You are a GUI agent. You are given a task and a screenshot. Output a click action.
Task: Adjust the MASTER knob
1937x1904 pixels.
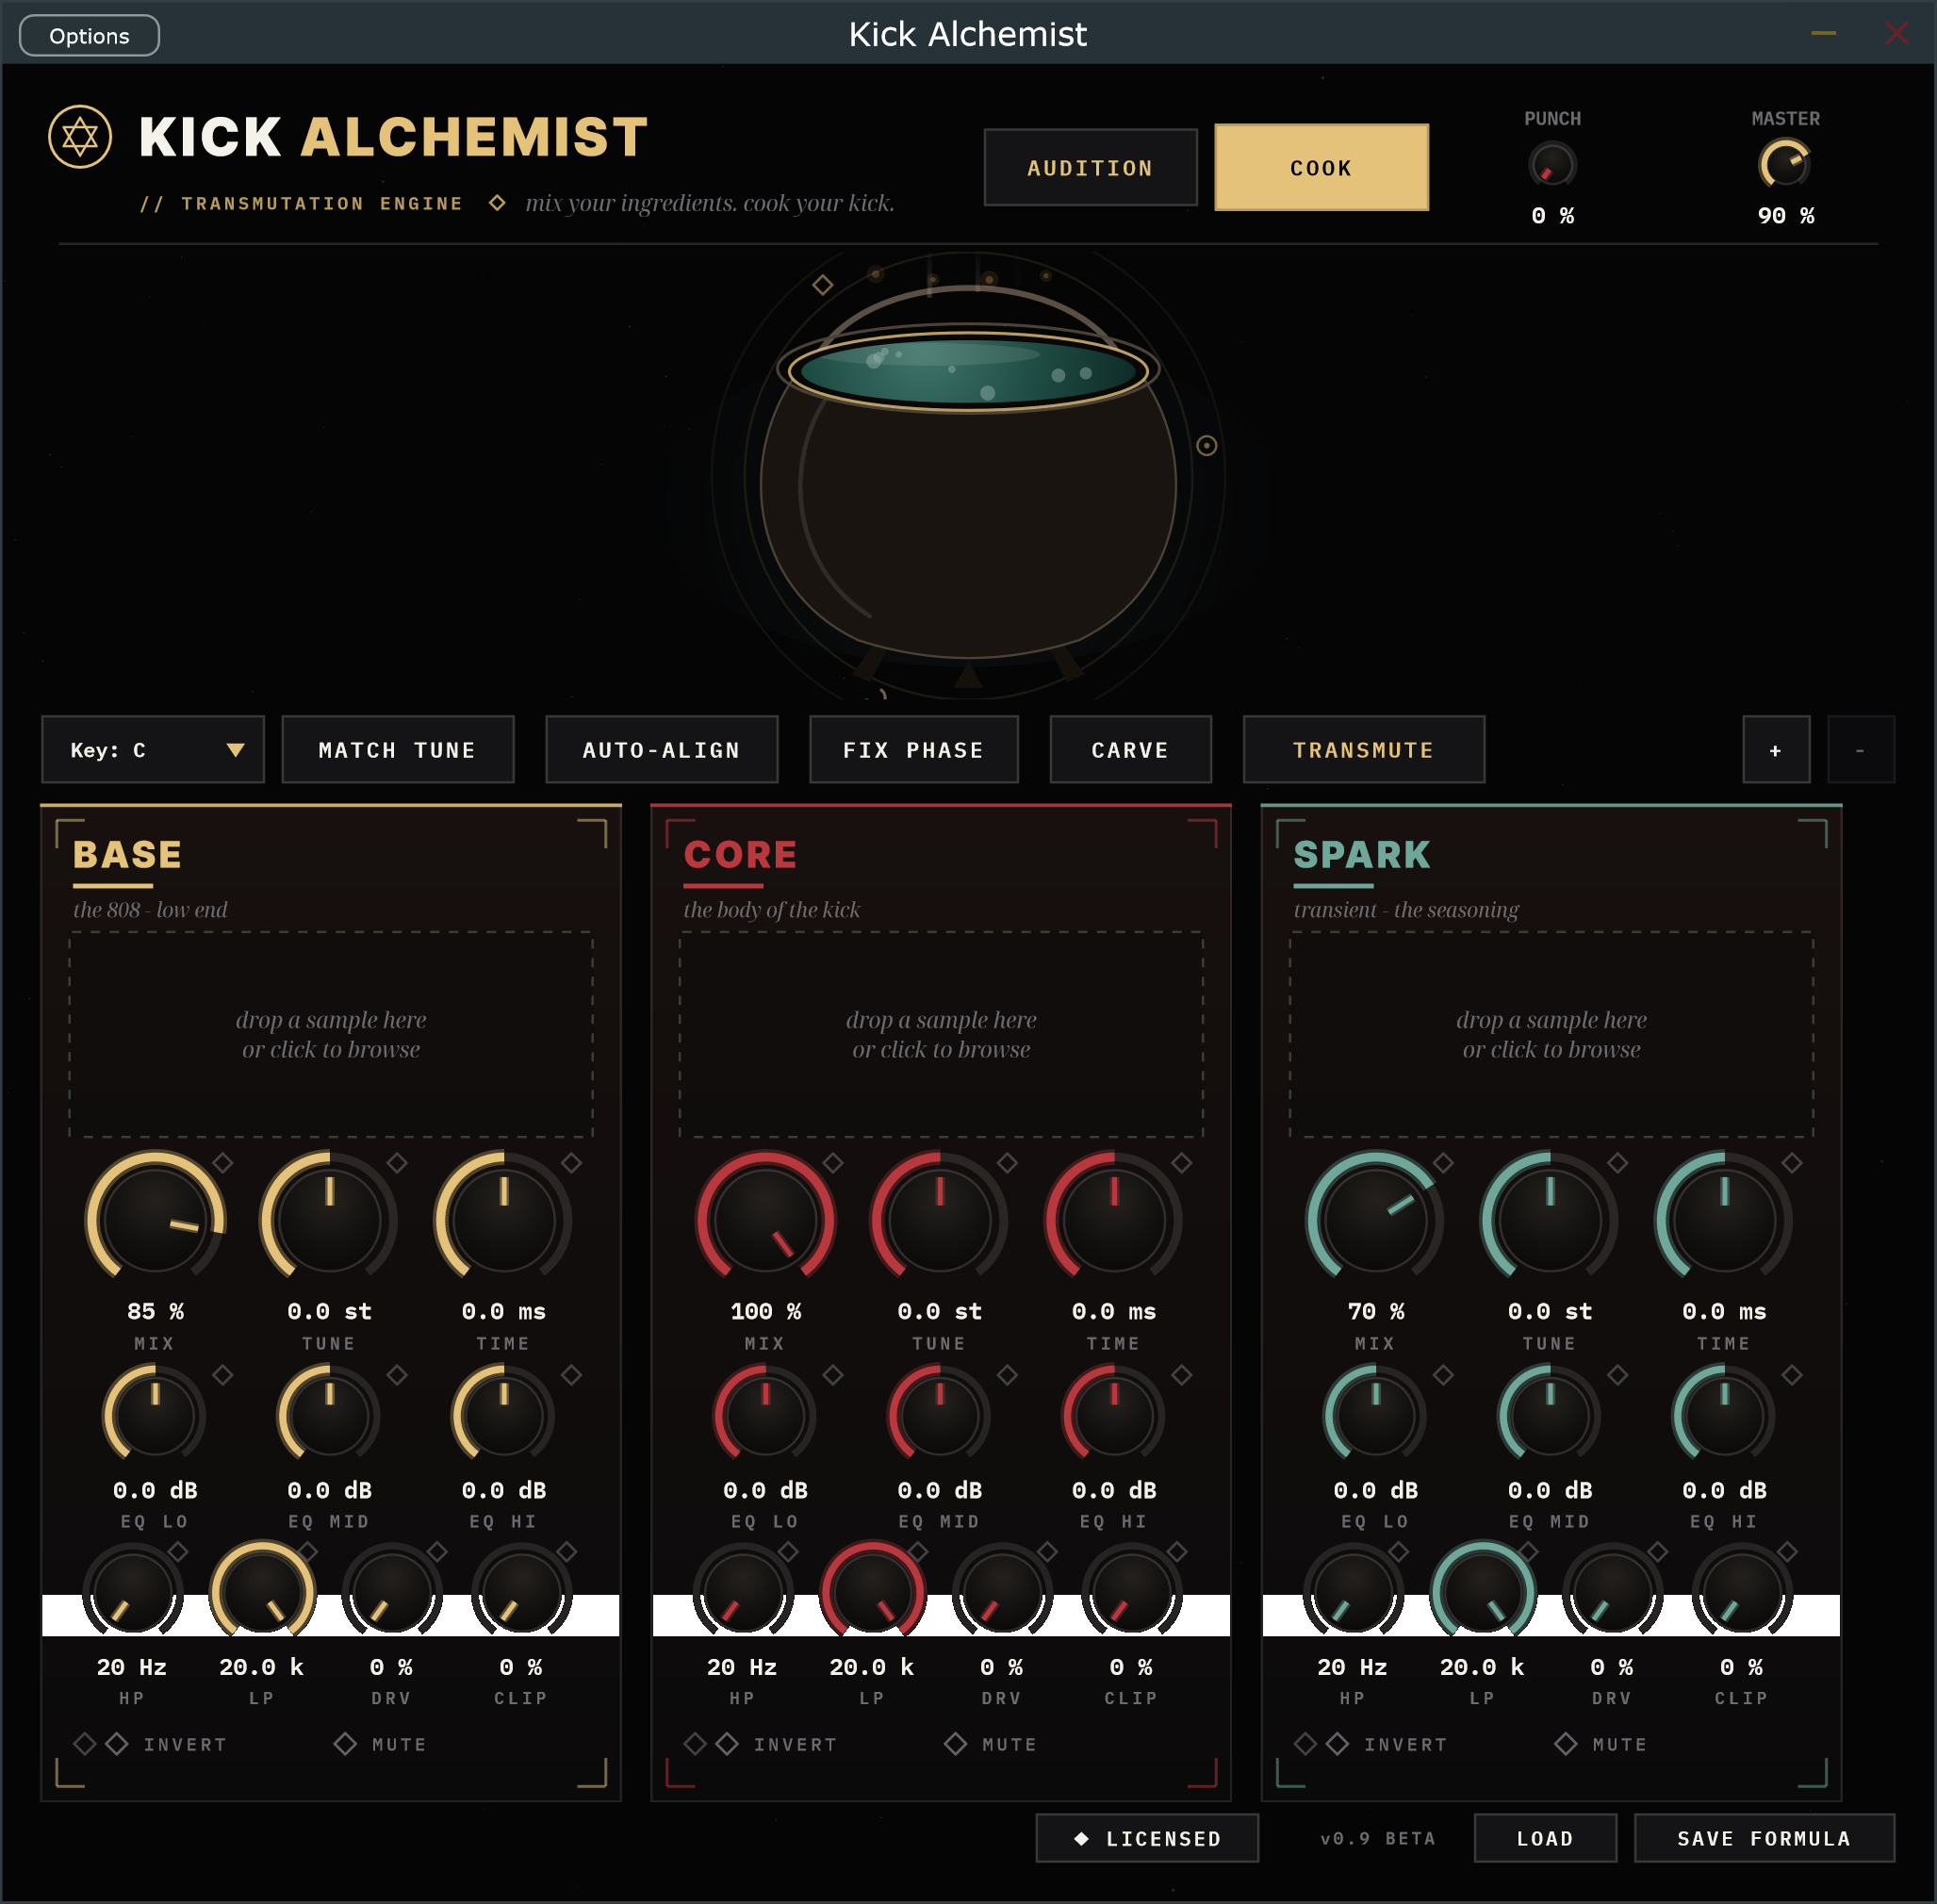(x=1785, y=165)
